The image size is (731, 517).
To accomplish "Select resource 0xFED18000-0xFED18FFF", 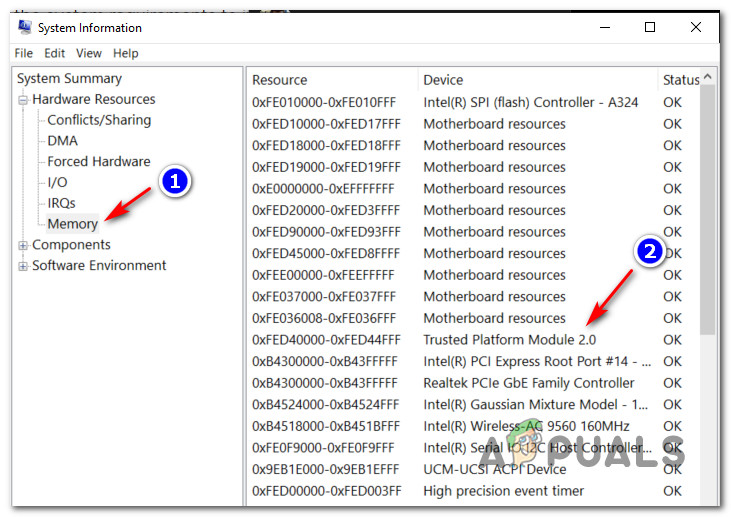I will coord(326,146).
